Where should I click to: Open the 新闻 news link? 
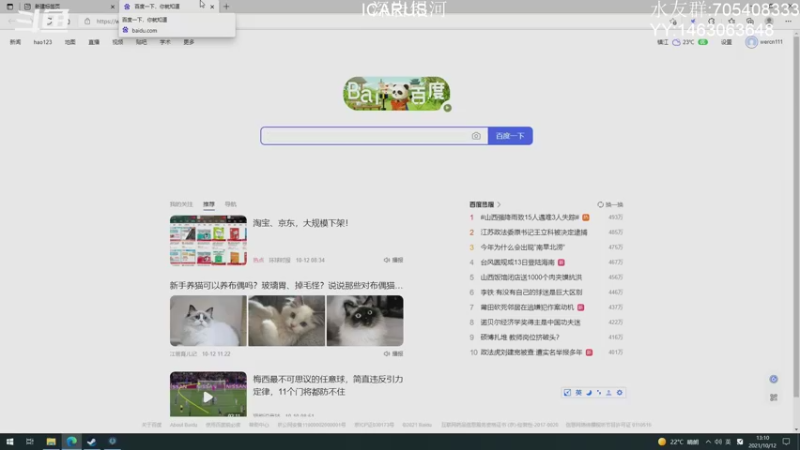click(15, 42)
